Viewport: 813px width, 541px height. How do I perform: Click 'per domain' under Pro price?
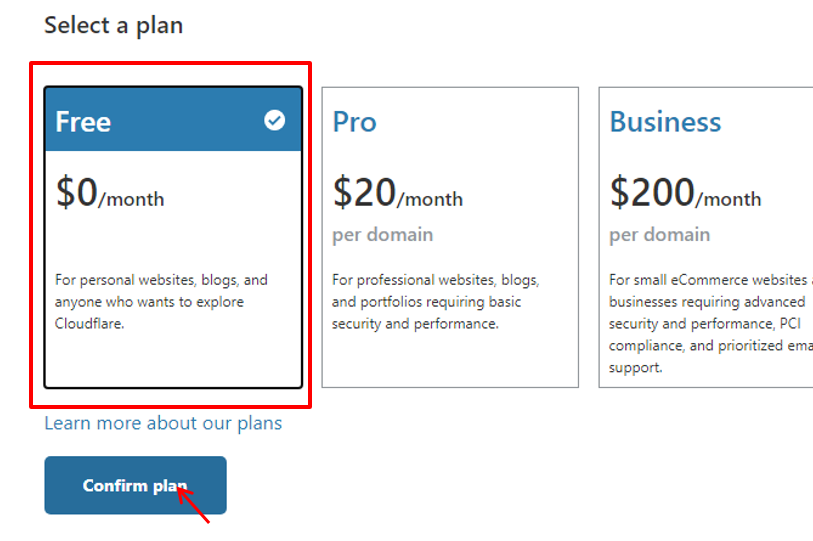coord(383,235)
